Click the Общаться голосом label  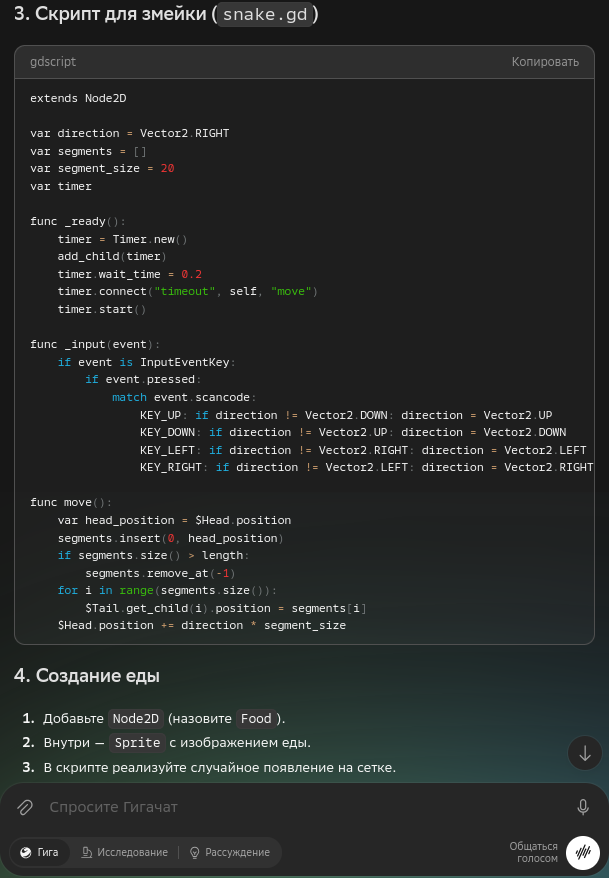[x=533, y=852]
